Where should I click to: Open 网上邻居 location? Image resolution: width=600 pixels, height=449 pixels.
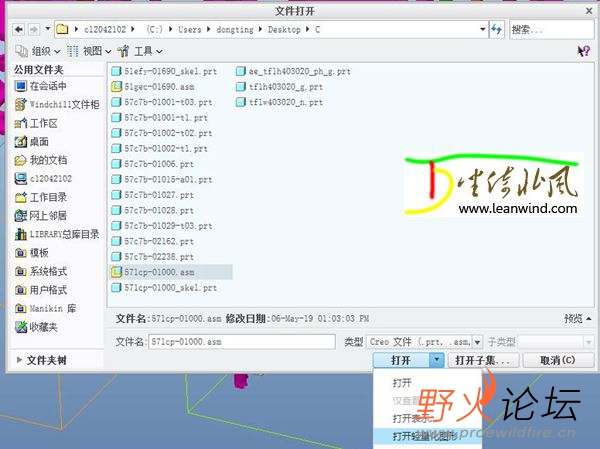point(41,216)
